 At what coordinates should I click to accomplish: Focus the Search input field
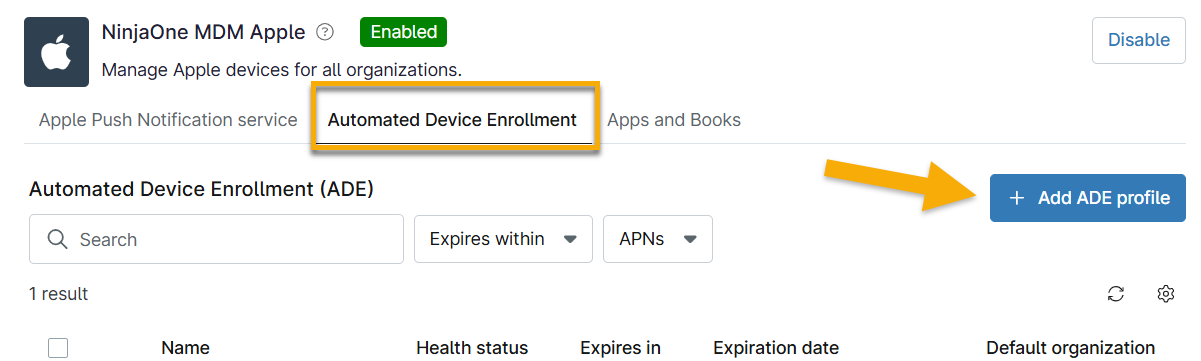[217, 239]
